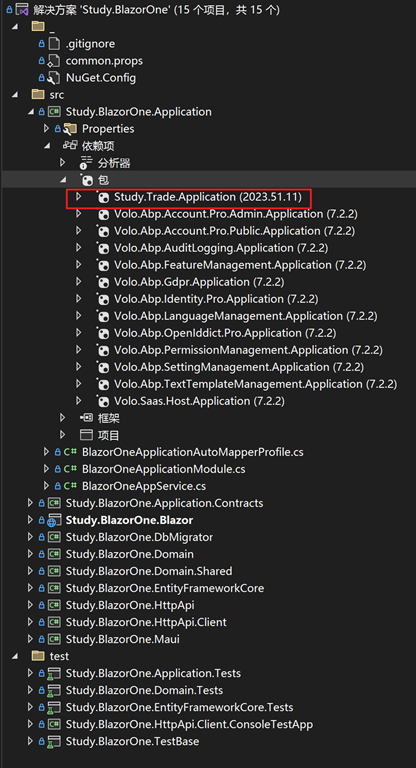Select Volo.Abp.LanguageManagement.Application package

245,316
